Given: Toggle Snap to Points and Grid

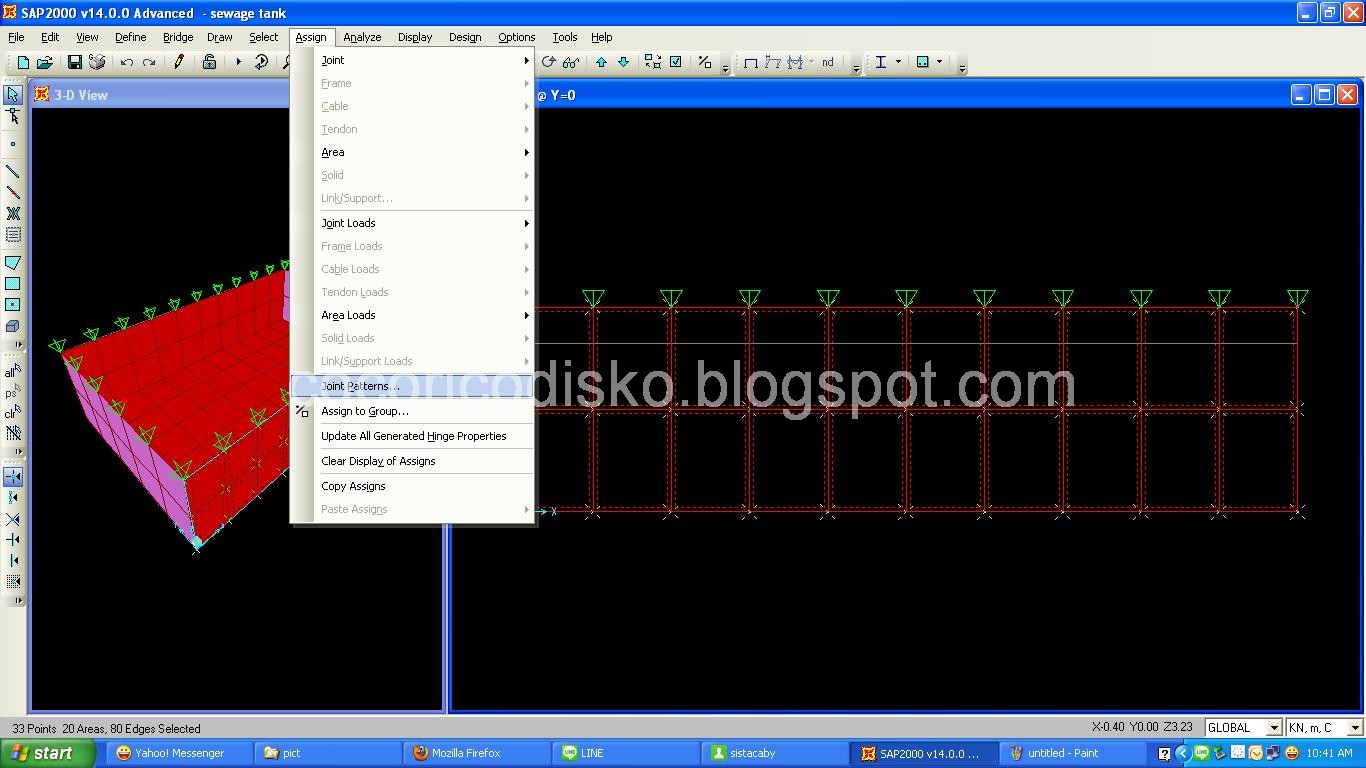Looking at the screenshot, I should pyautogui.click(x=13, y=477).
